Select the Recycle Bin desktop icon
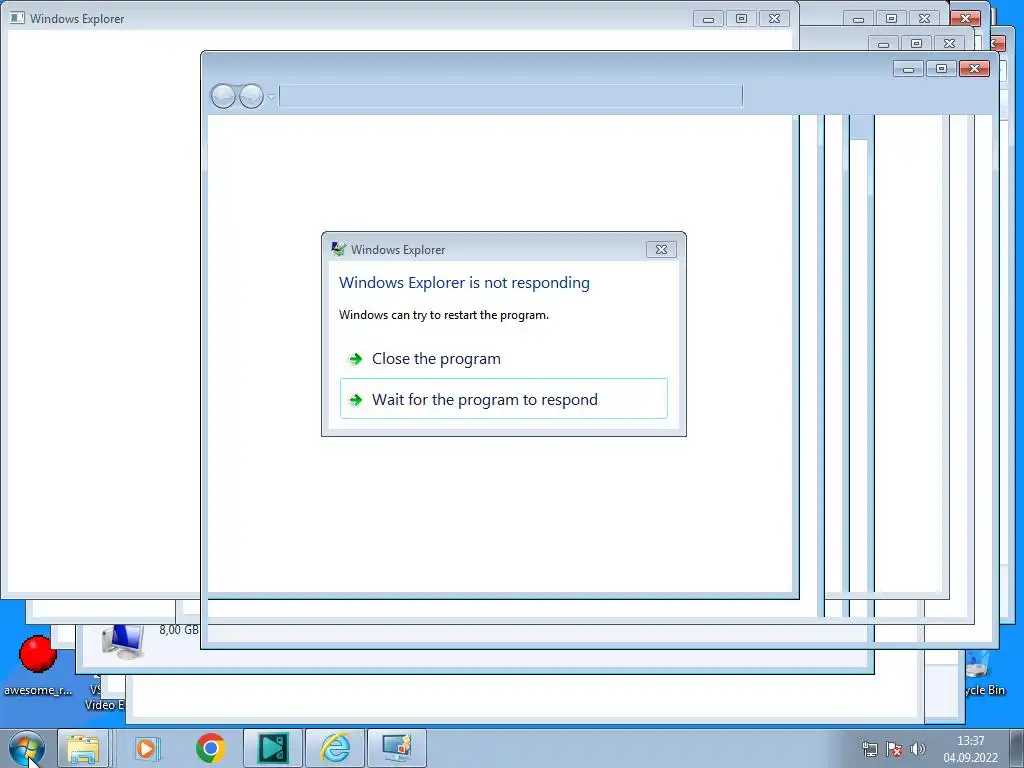This screenshot has height=768, width=1024. (x=985, y=674)
